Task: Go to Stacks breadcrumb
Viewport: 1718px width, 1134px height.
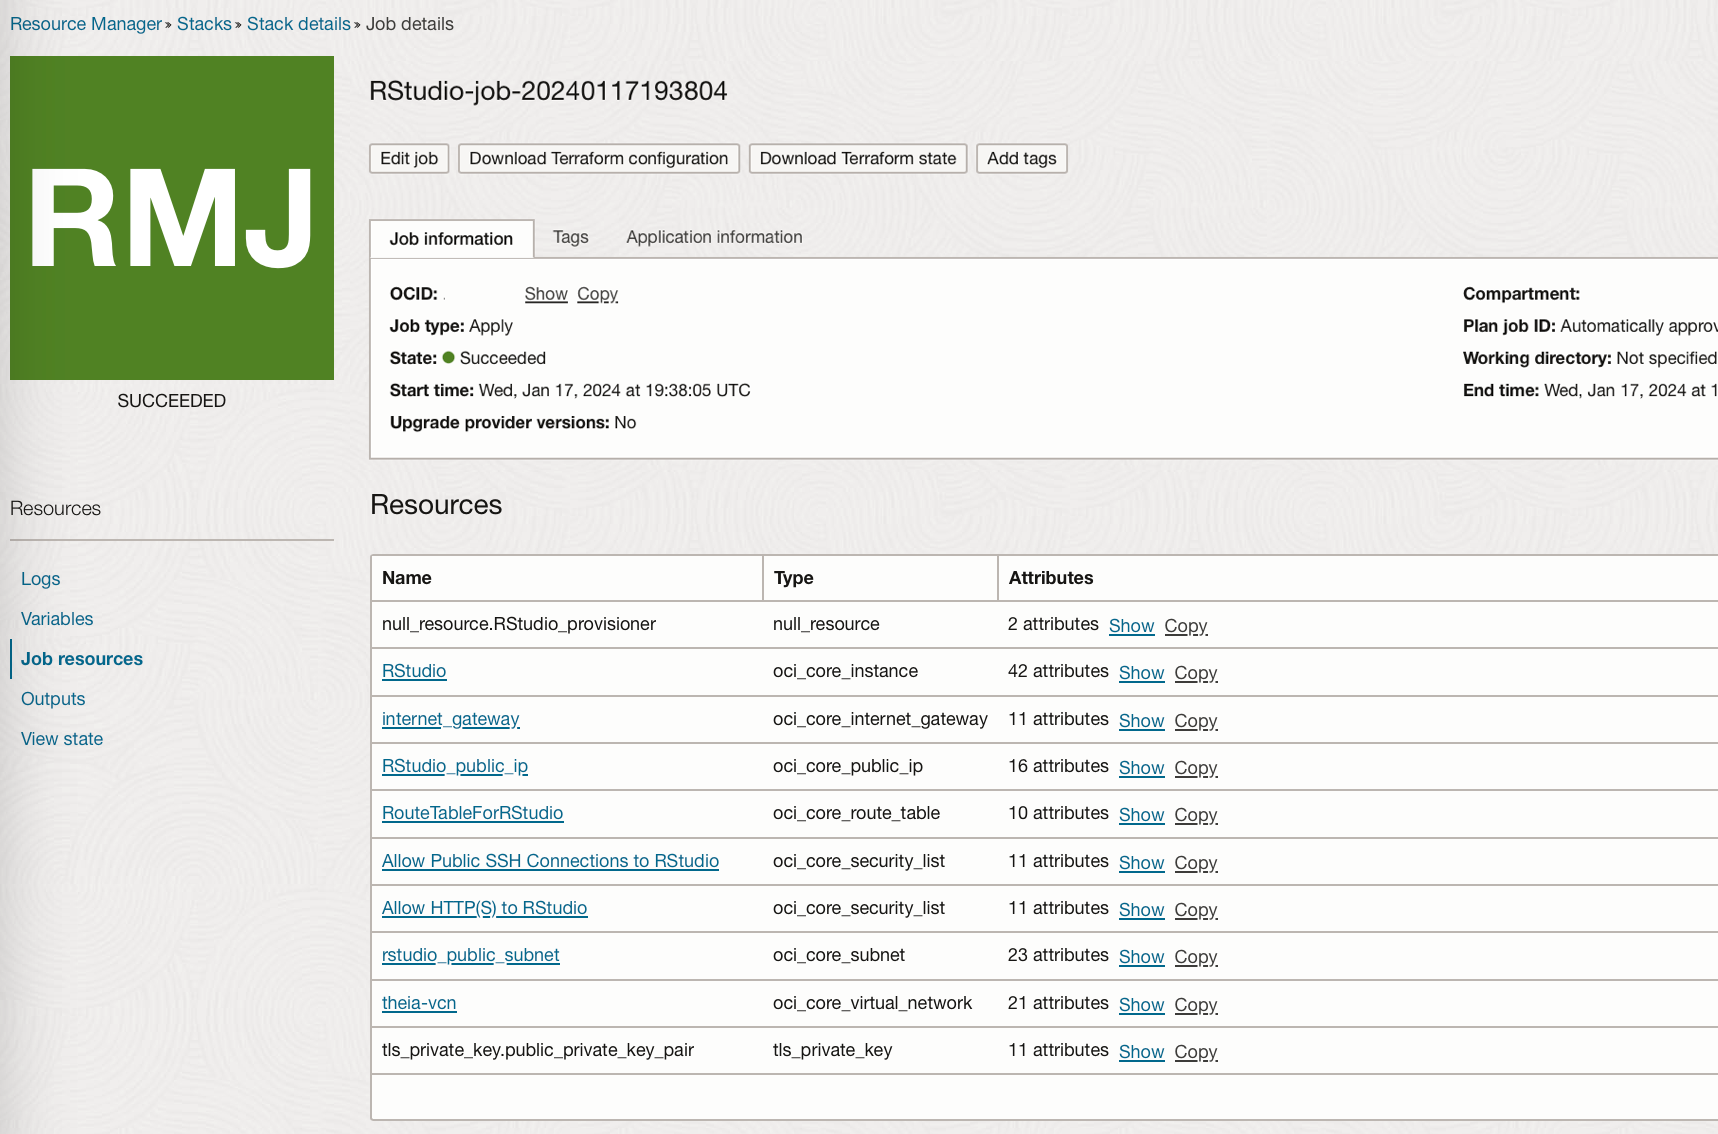Action: tap(204, 24)
